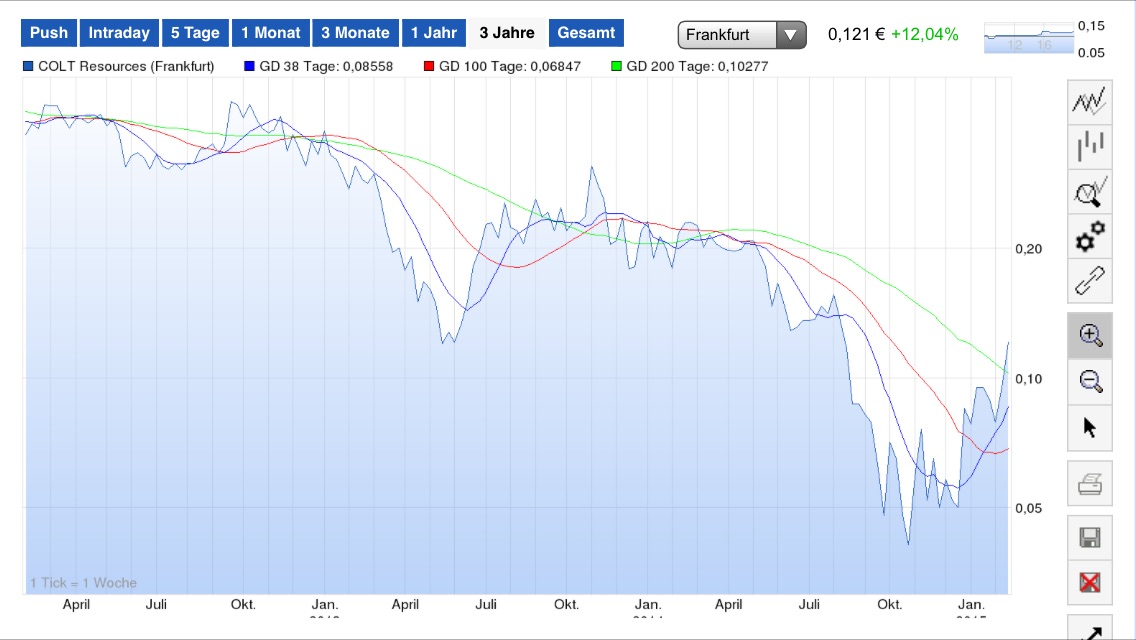Open the chart analysis magnifier tool
Image resolution: width=1136 pixels, height=640 pixels.
pos(1090,192)
